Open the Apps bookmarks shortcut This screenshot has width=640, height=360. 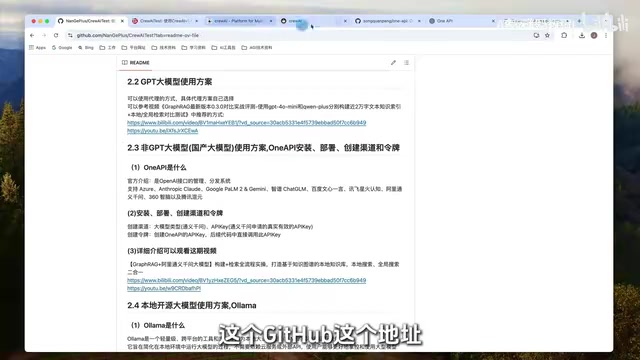point(38,48)
